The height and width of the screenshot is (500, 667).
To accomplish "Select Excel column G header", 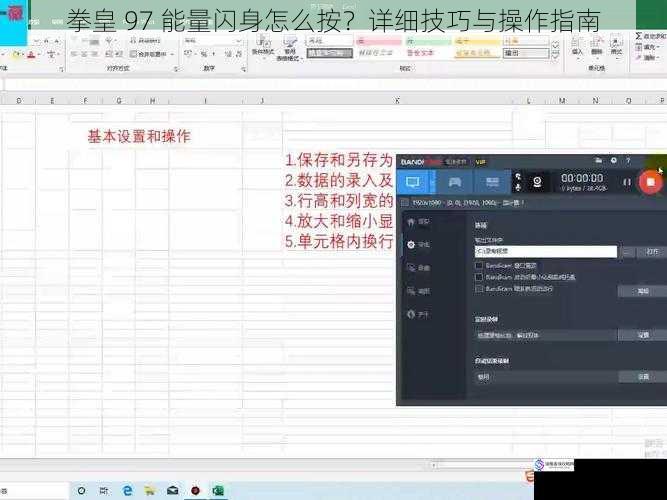I will pyautogui.click(x=119, y=100).
